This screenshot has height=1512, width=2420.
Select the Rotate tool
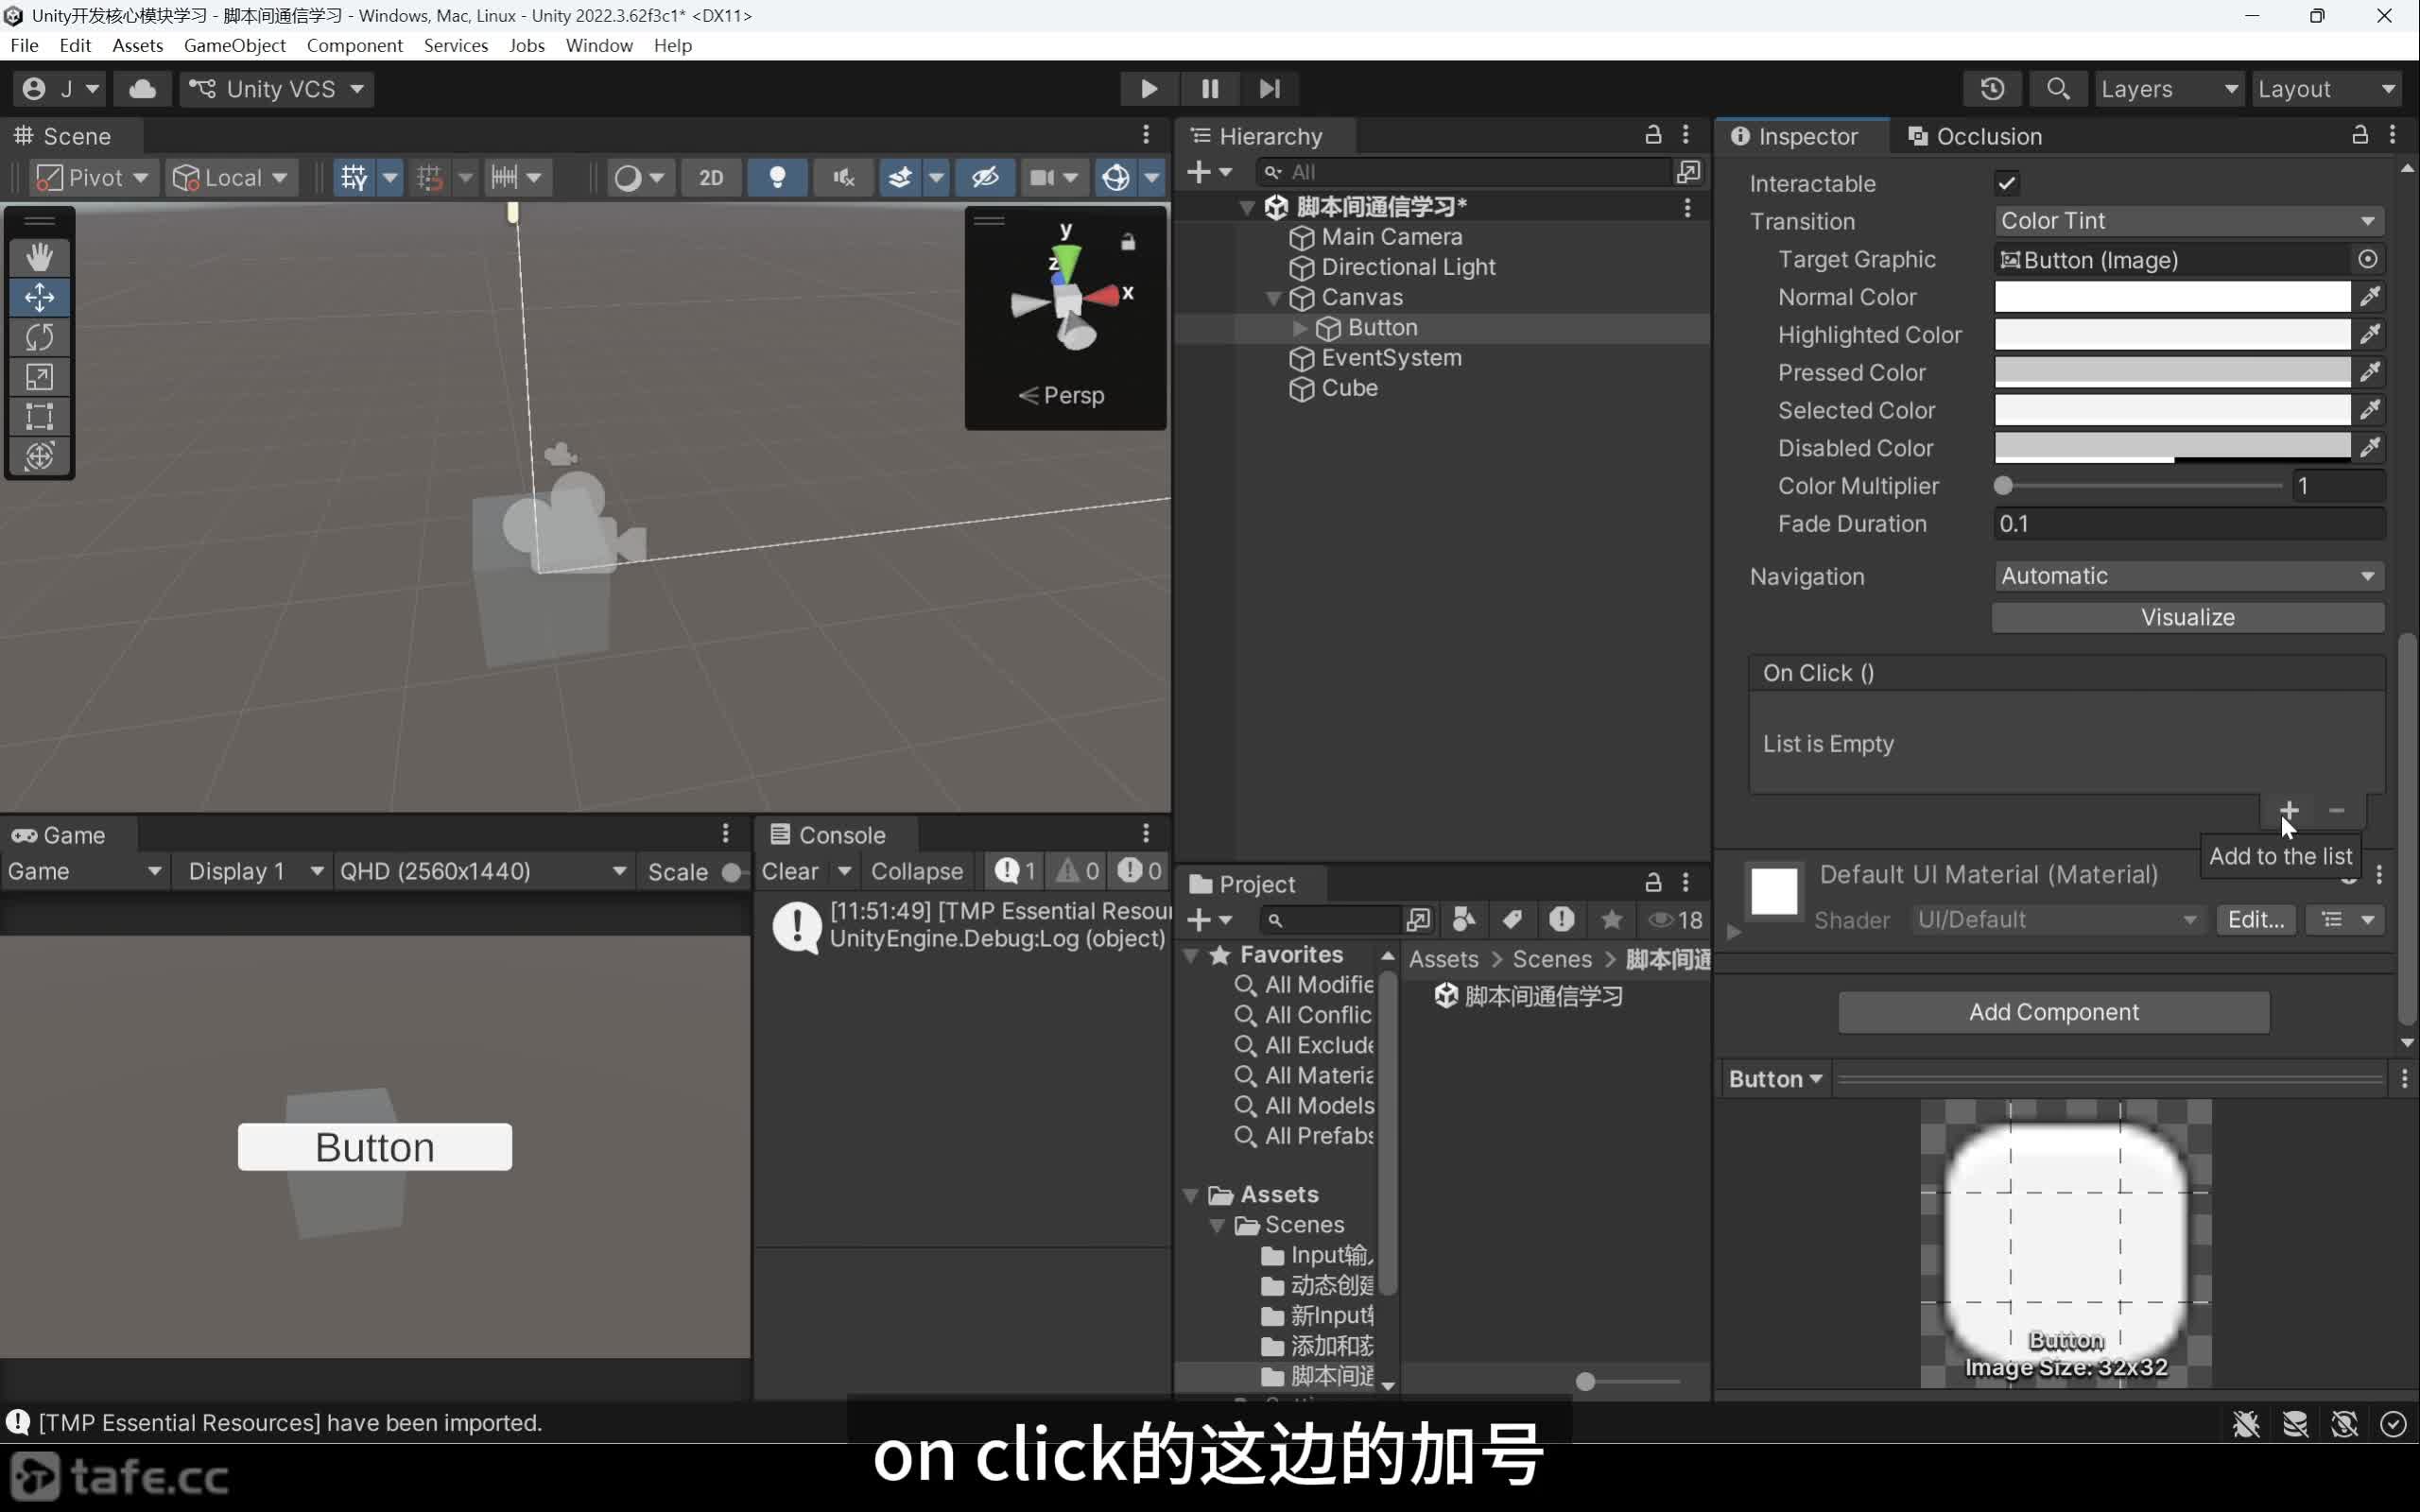pos(39,337)
